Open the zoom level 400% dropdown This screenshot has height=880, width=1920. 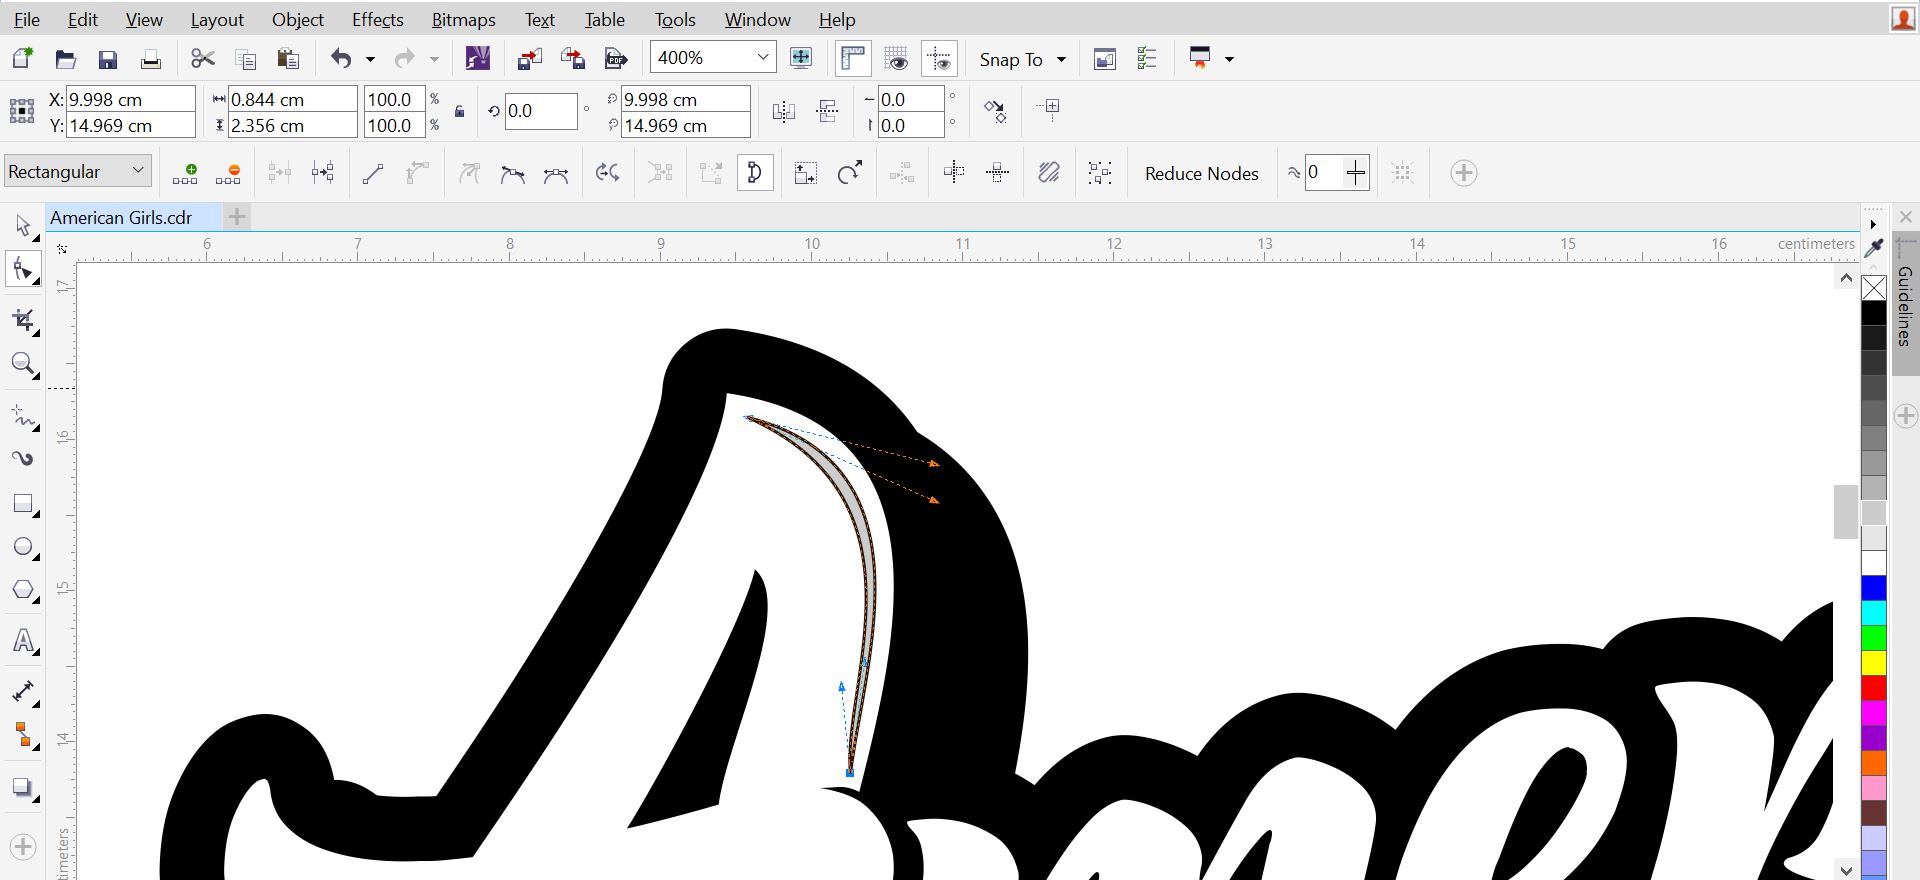[763, 58]
